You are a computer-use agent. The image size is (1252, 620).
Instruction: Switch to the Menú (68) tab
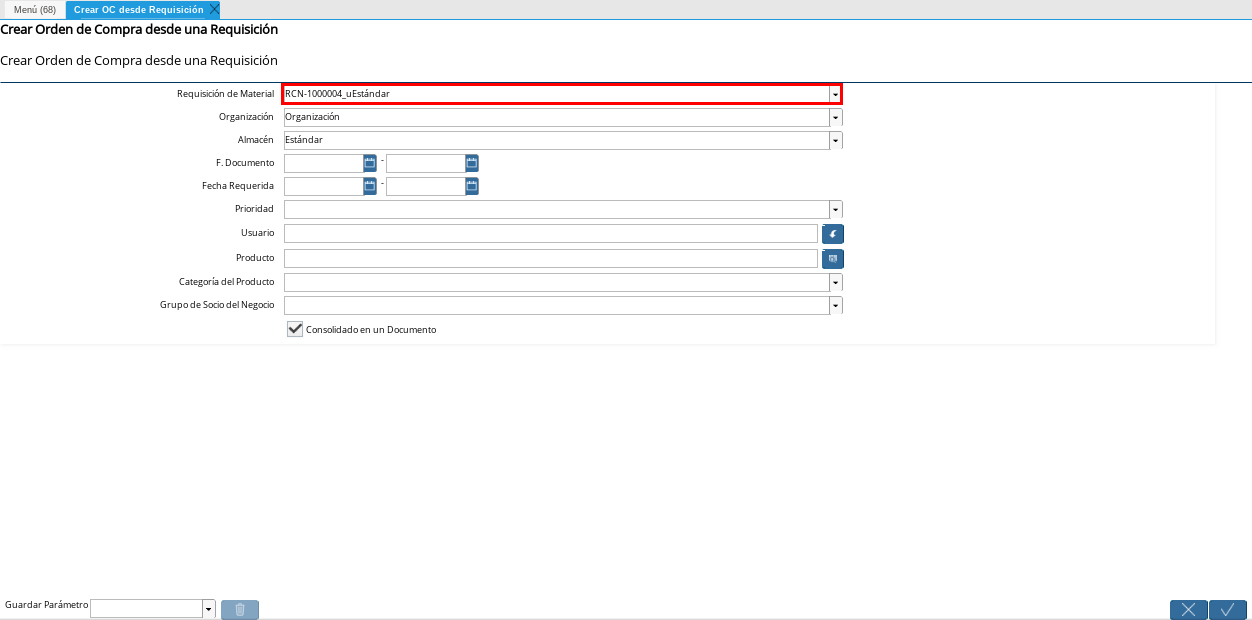[35, 9]
